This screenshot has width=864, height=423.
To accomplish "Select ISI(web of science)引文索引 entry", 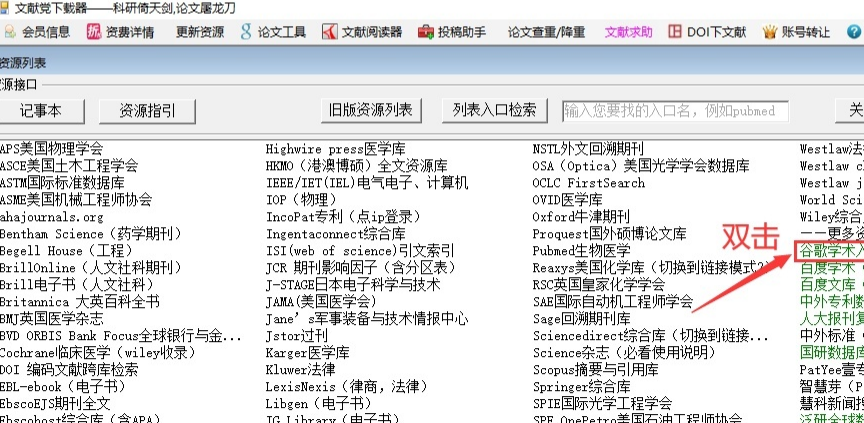I will click(x=360, y=251).
